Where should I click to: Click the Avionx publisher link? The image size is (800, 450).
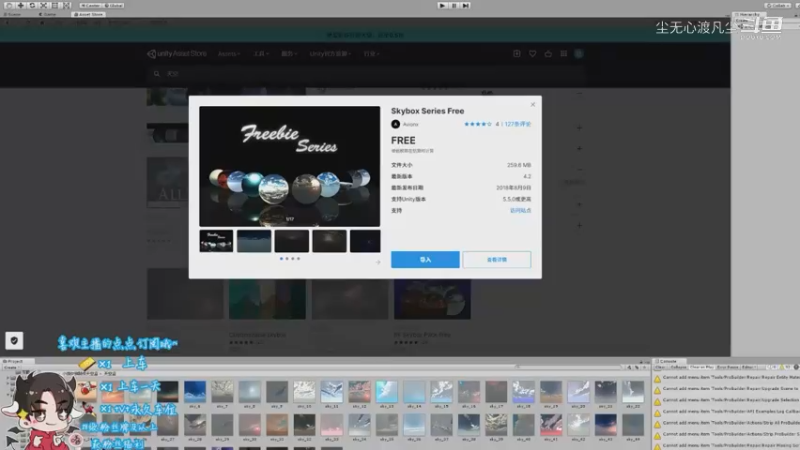tap(411, 124)
